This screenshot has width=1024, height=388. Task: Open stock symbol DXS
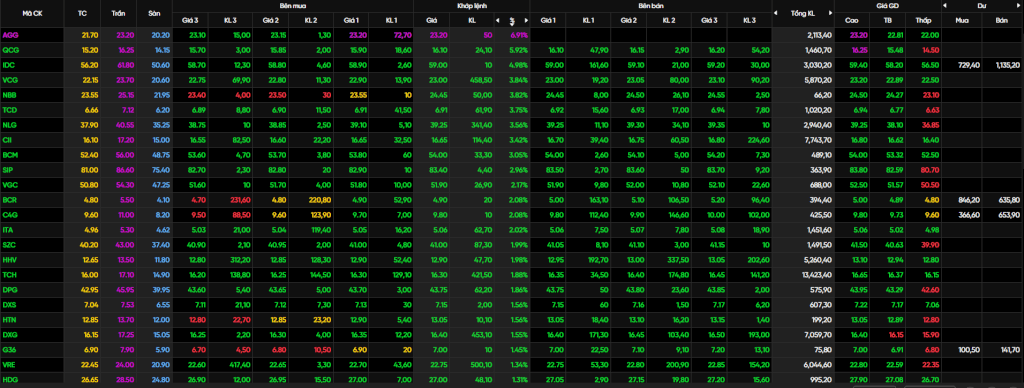point(10,305)
